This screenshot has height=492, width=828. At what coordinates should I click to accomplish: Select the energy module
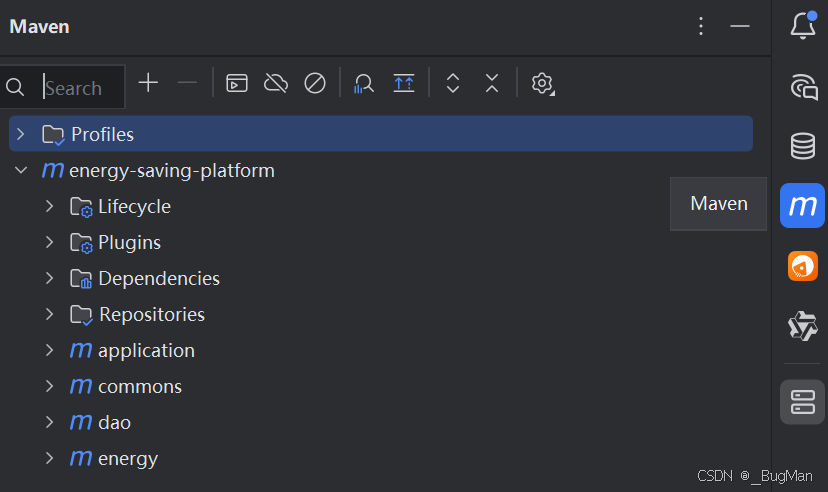click(x=128, y=459)
